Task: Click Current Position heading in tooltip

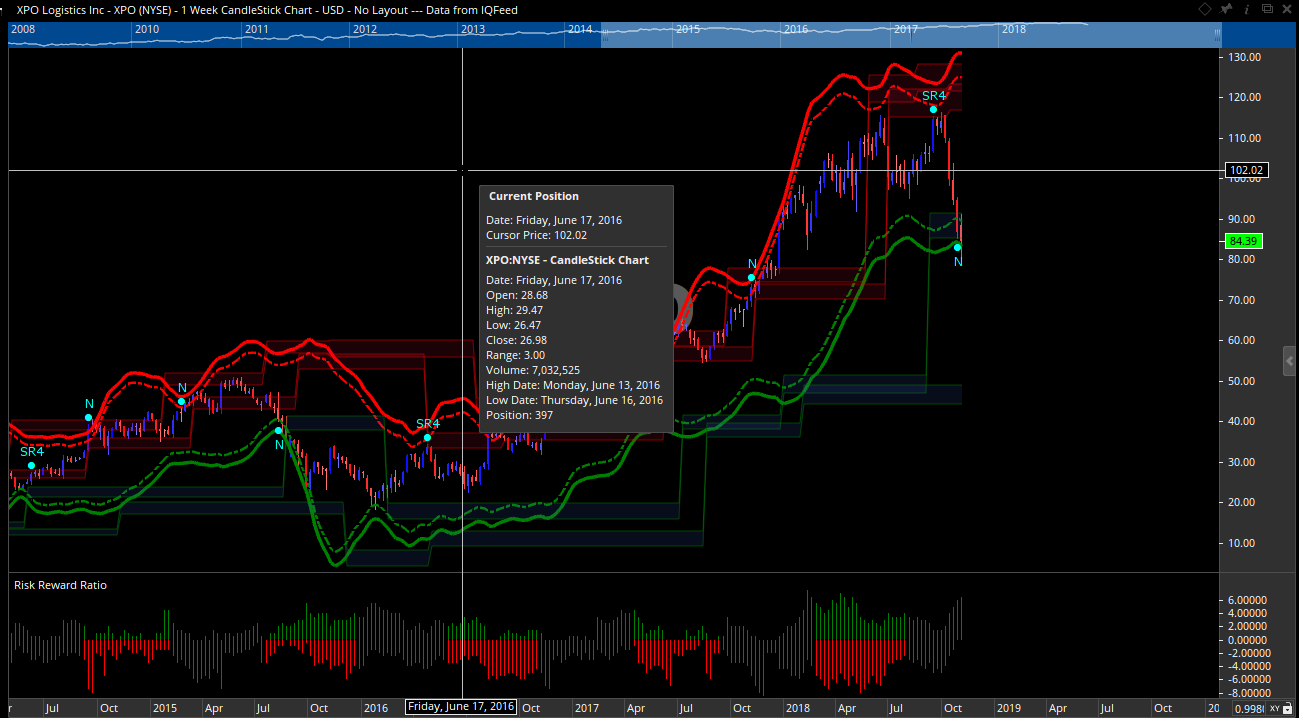Action: [x=534, y=196]
